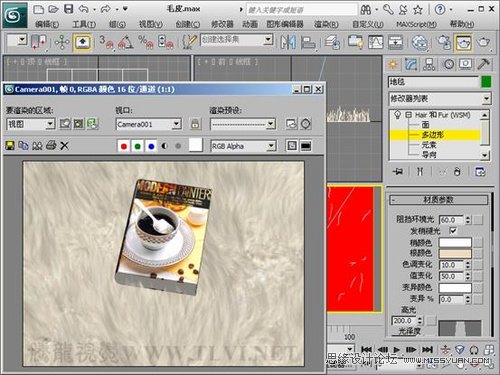
Task: Open the 工具(T) menu
Action: tap(84, 24)
